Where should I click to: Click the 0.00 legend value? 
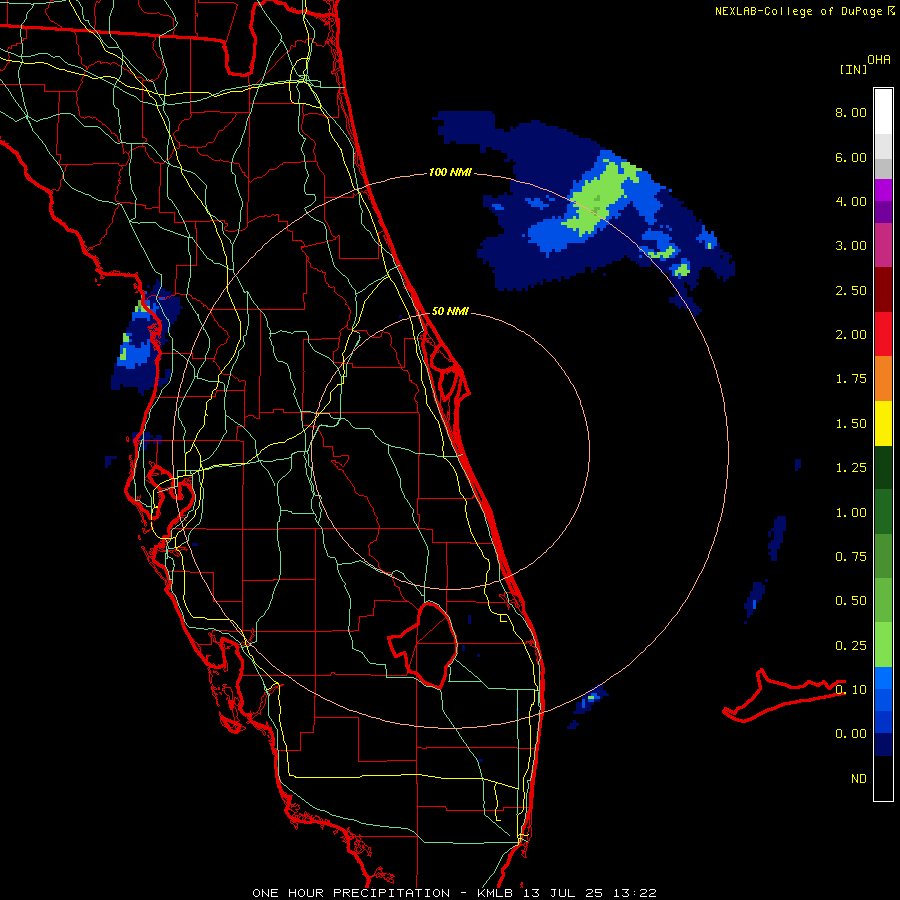(x=851, y=734)
